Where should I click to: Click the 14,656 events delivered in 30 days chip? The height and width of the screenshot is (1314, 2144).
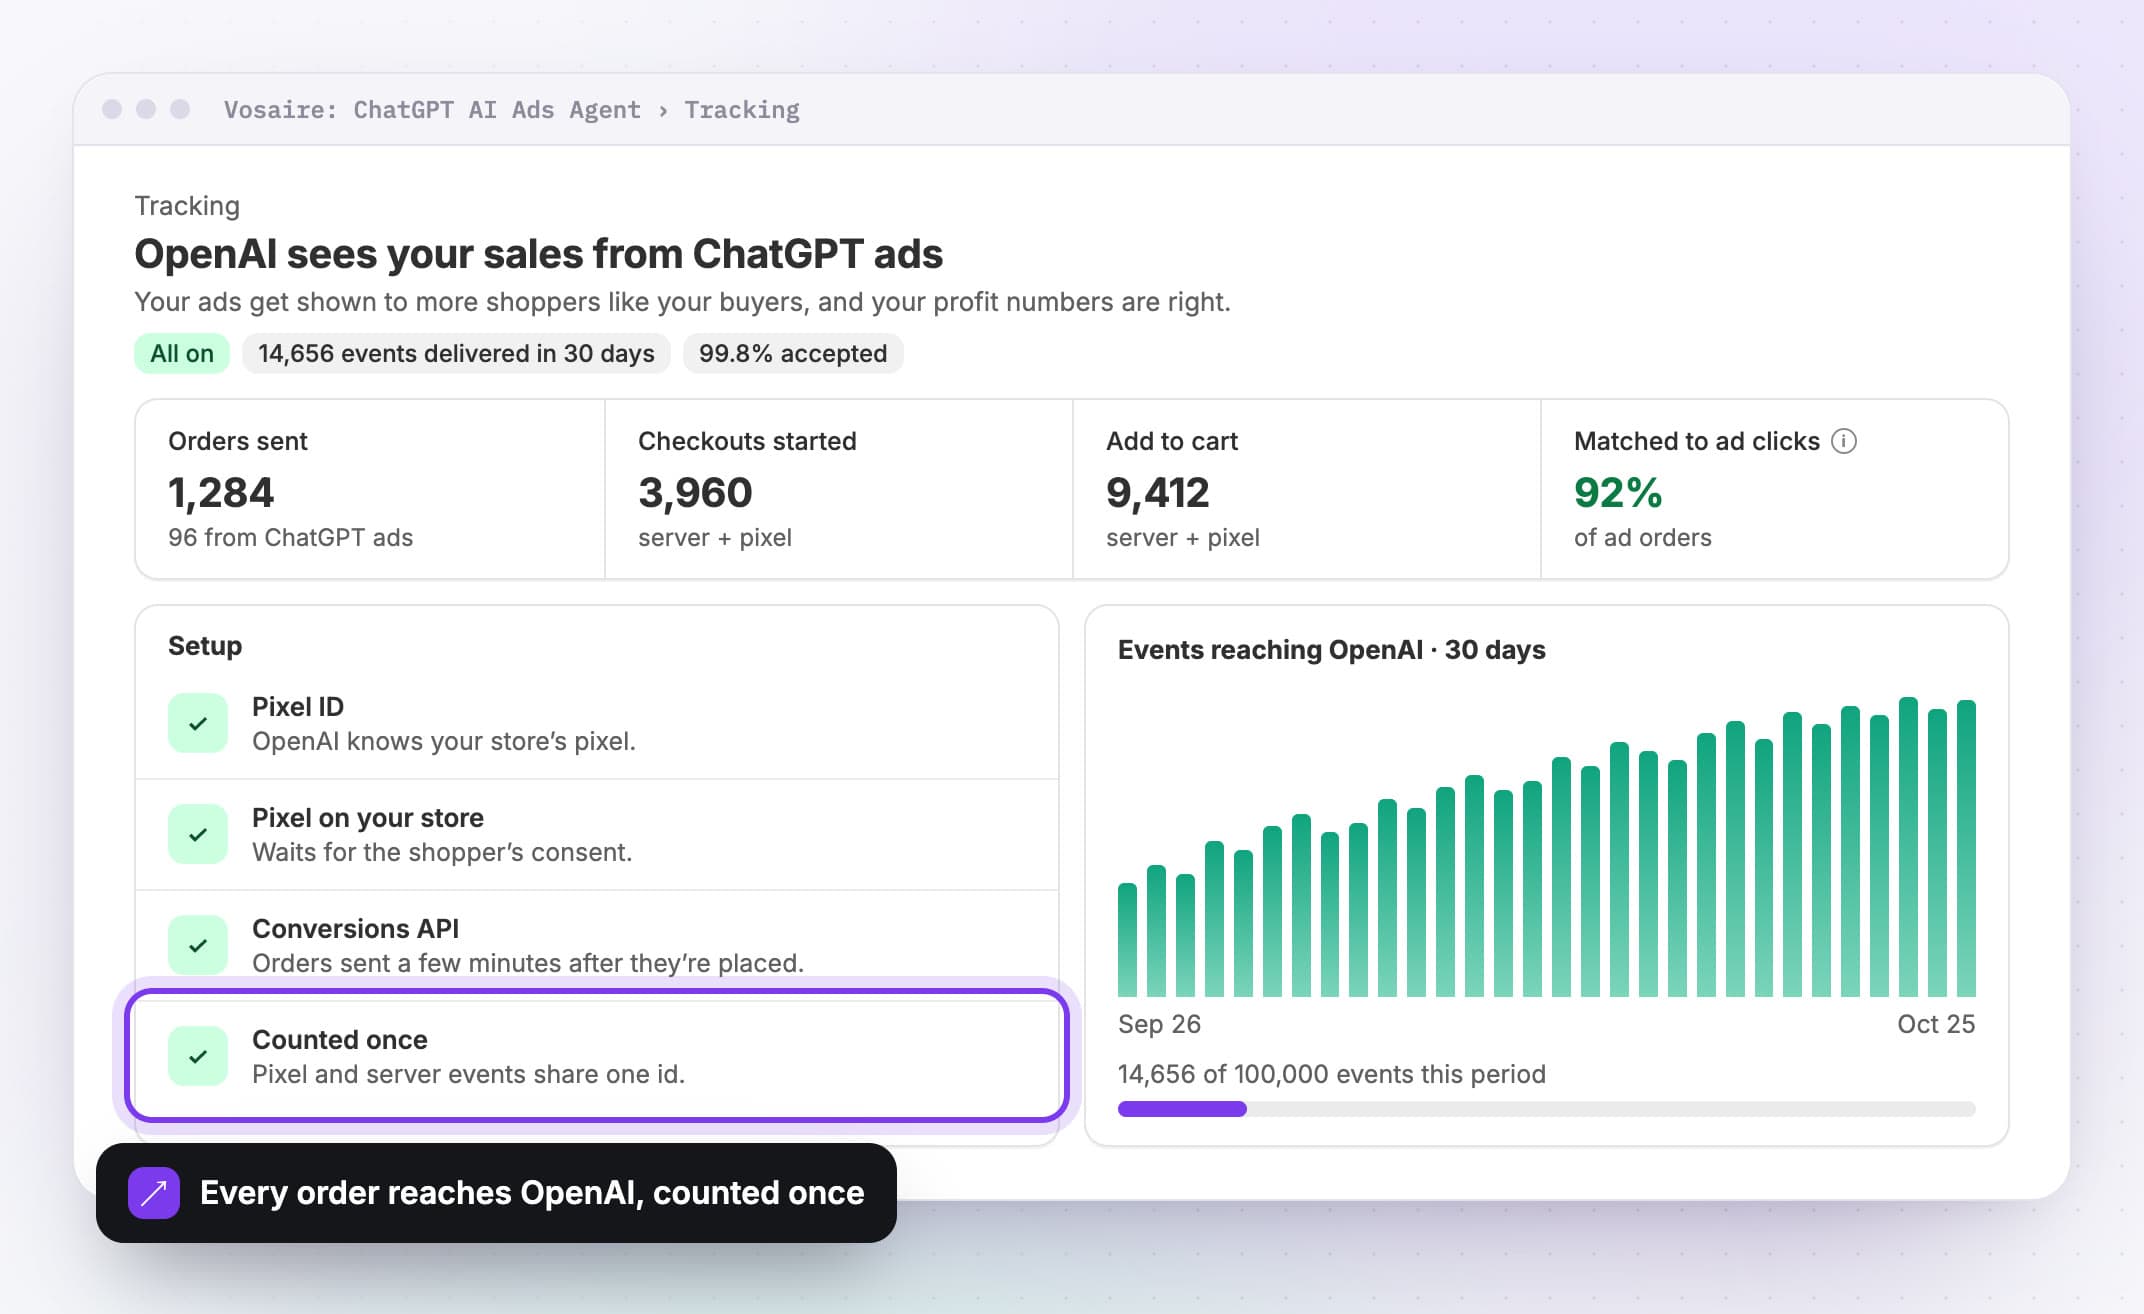(456, 353)
